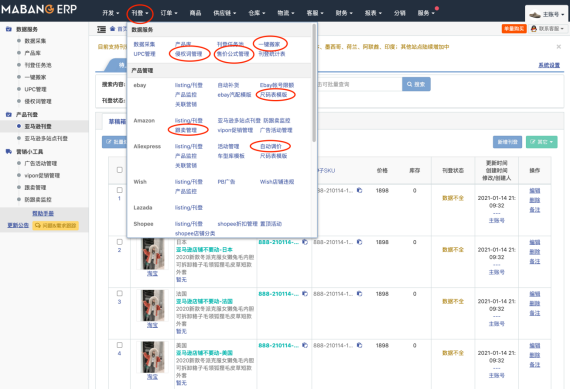The image size is (571, 389).
Task: Open the 系统设置 link
Action: click(x=549, y=65)
